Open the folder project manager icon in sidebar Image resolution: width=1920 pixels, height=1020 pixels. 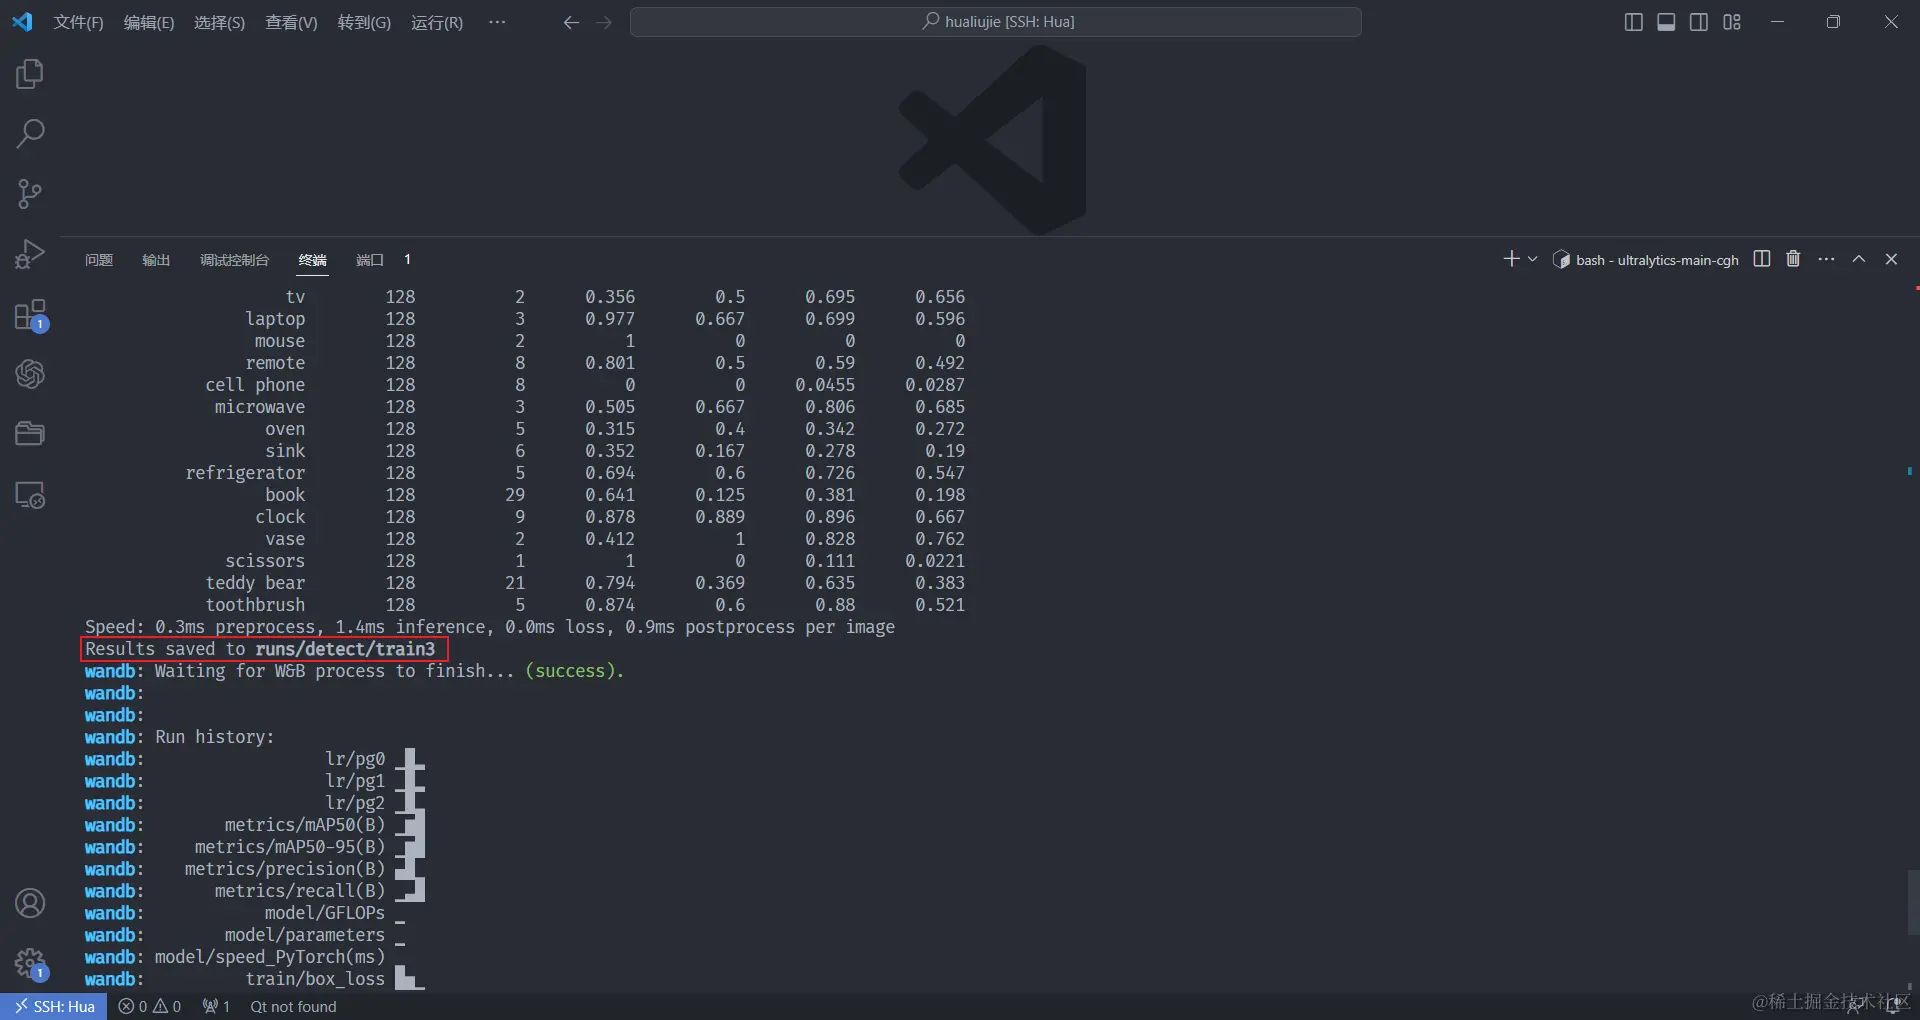30,434
